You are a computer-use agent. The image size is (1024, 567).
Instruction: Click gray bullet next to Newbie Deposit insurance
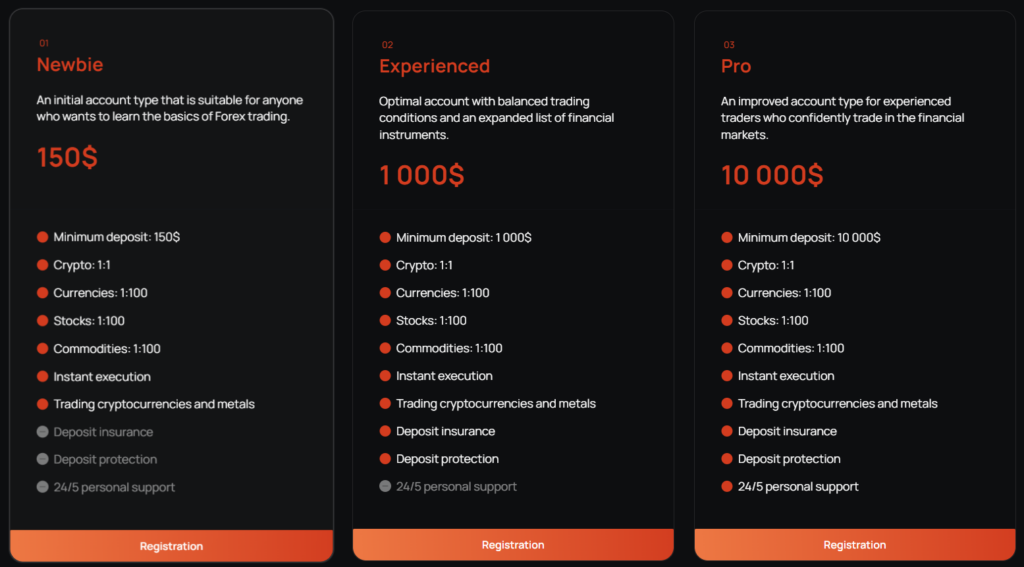pos(43,432)
